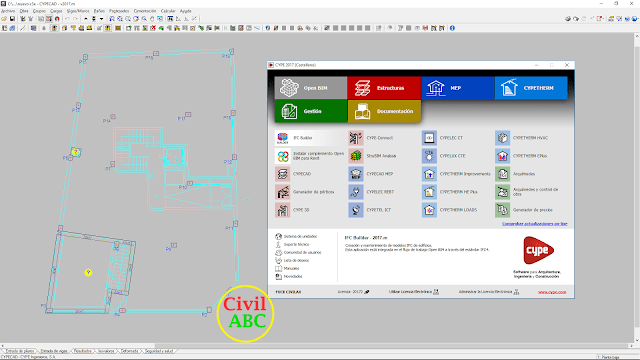Open the Archivo menu
The height and width of the screenshot is (360, 640).
click(8, 11)
